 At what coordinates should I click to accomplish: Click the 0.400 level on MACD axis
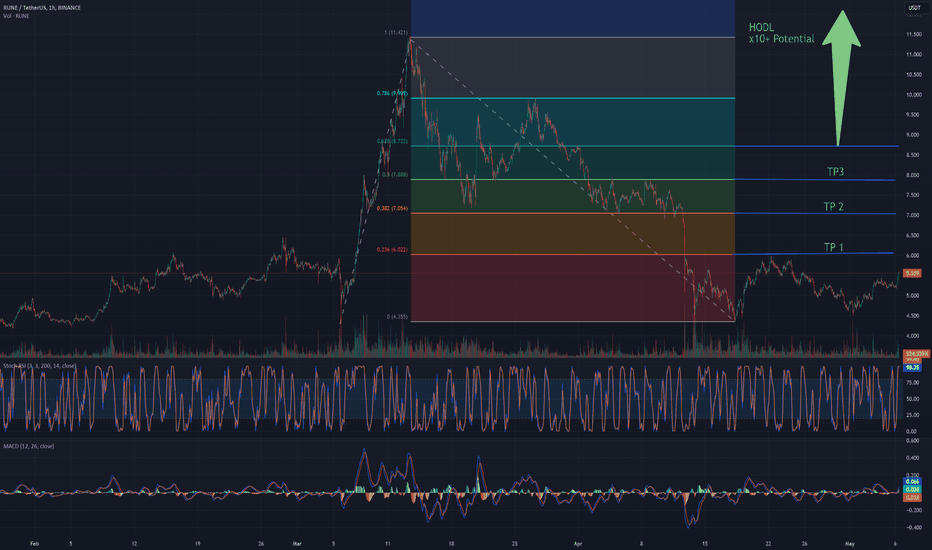[914, 458]
